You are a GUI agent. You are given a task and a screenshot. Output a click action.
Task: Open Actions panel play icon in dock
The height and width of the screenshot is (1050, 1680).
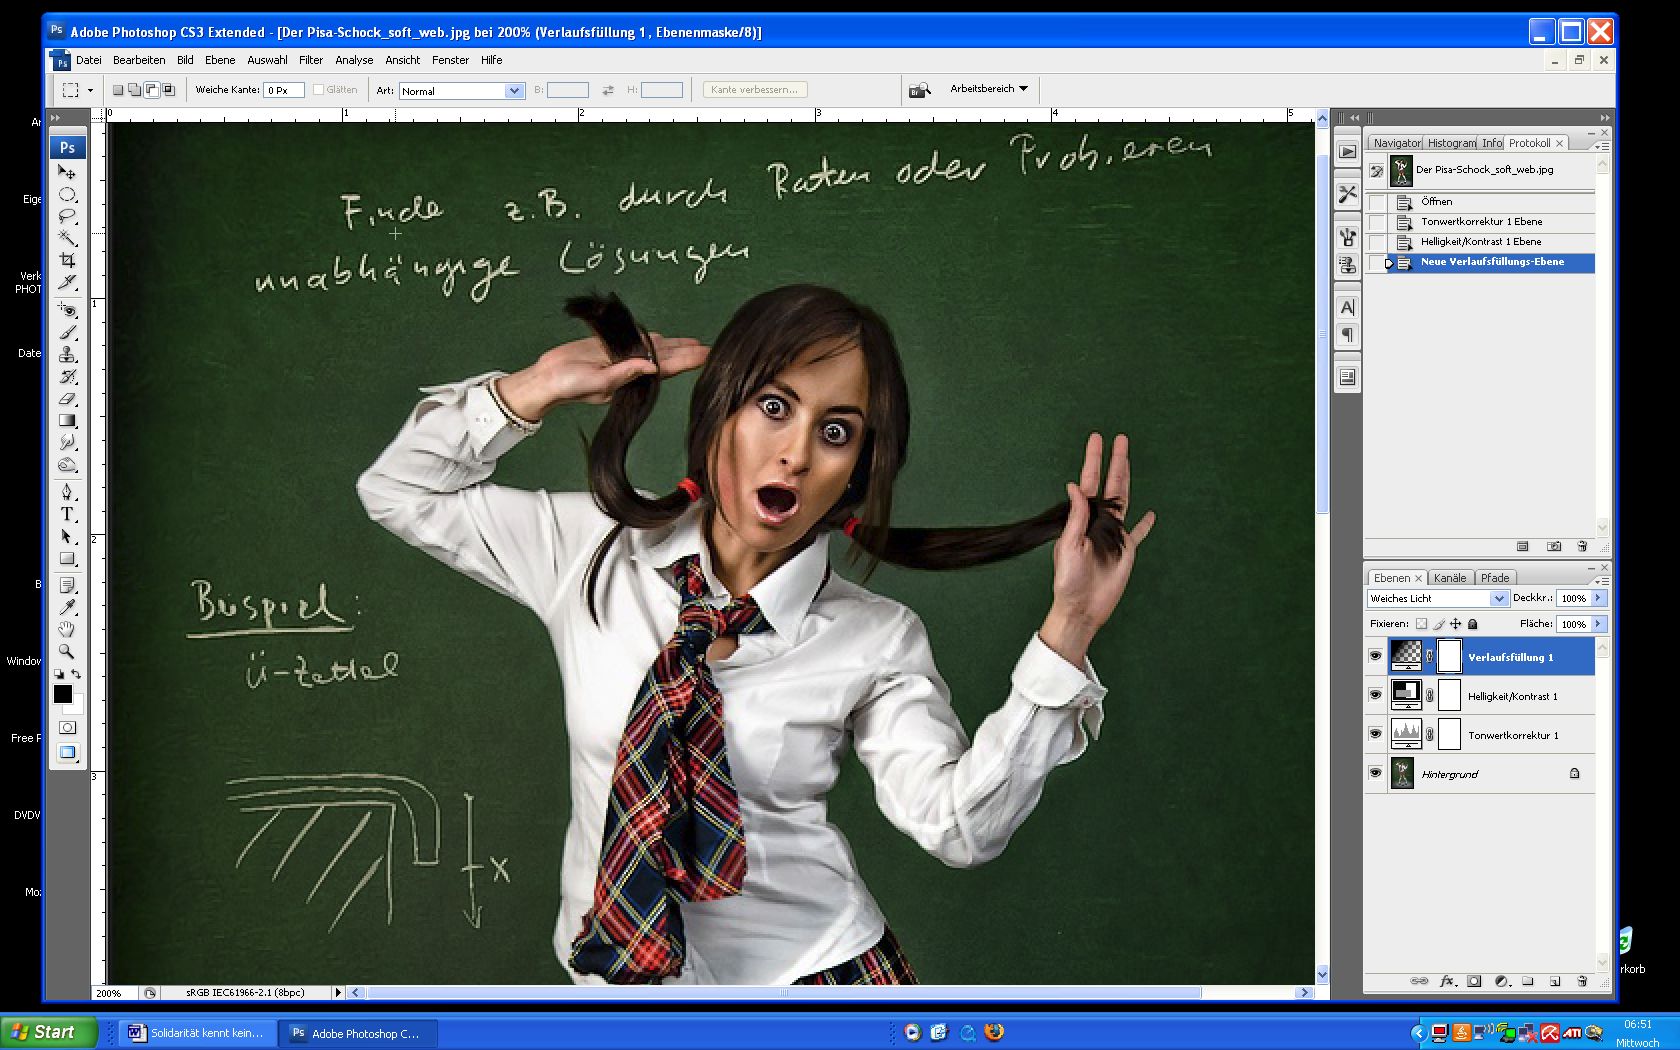[1347, 152]
